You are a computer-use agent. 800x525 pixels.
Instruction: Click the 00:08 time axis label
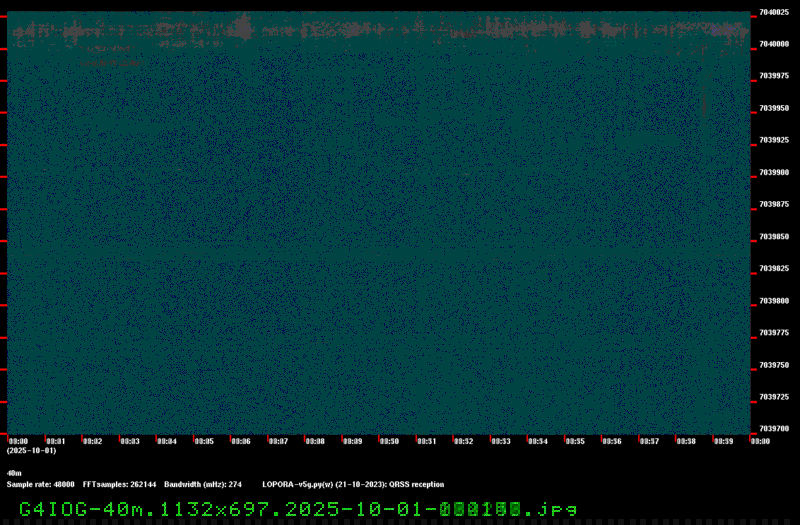pos(314,441)
